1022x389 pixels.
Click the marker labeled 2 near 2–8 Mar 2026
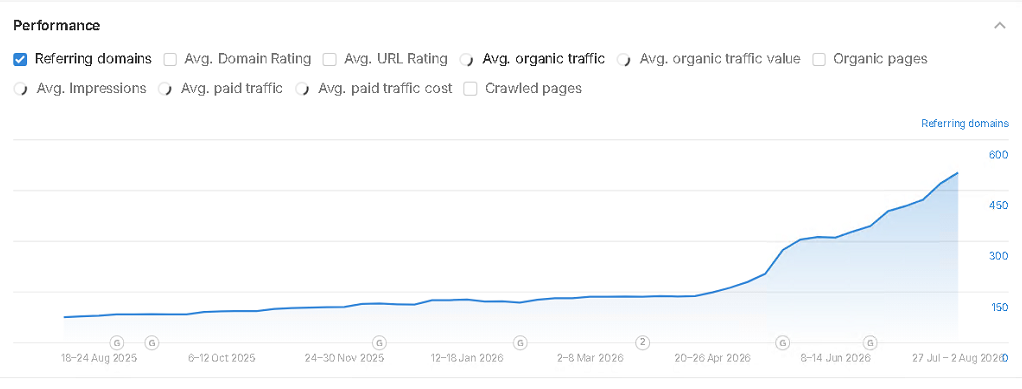point(643,342)
